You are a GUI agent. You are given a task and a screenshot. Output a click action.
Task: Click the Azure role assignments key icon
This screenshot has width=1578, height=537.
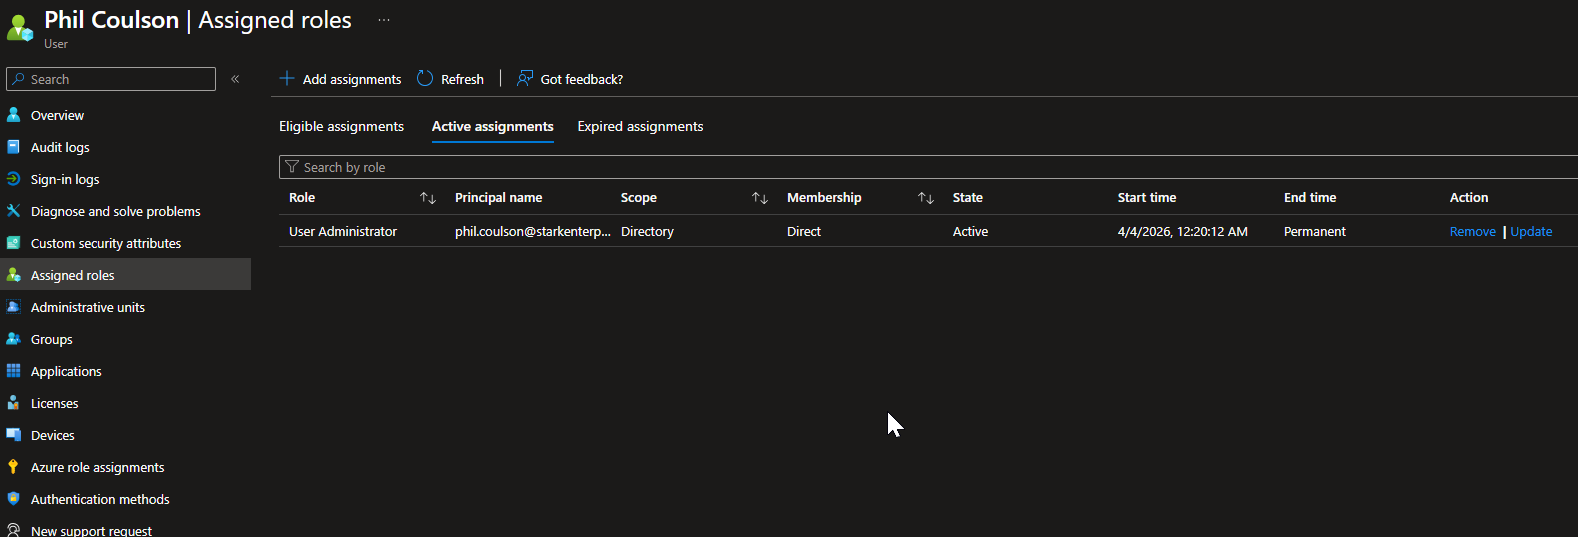[13, 467]
